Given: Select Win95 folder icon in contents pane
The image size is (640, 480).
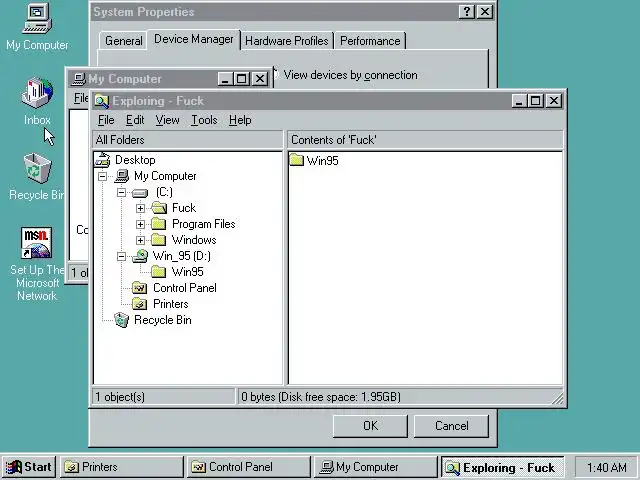Looking at the screenshot, I should [297, 160].
